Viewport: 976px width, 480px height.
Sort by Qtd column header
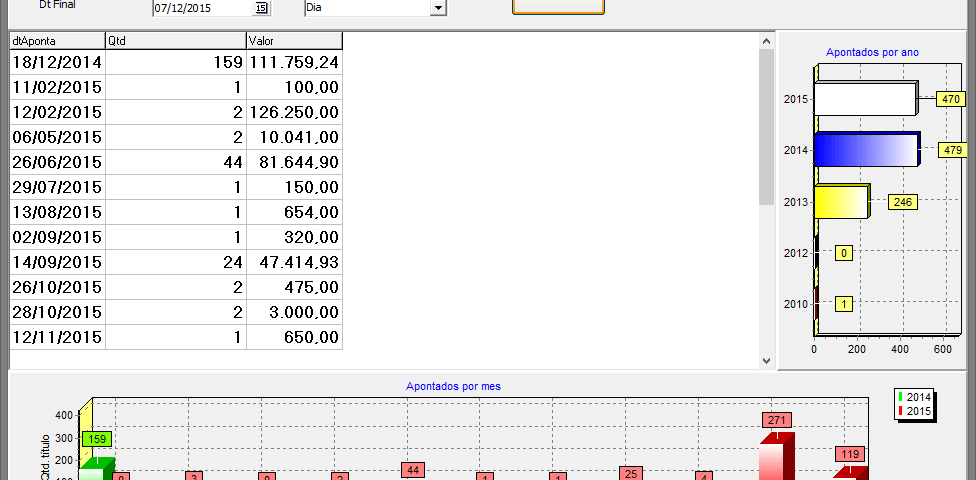tap(175, 40)
